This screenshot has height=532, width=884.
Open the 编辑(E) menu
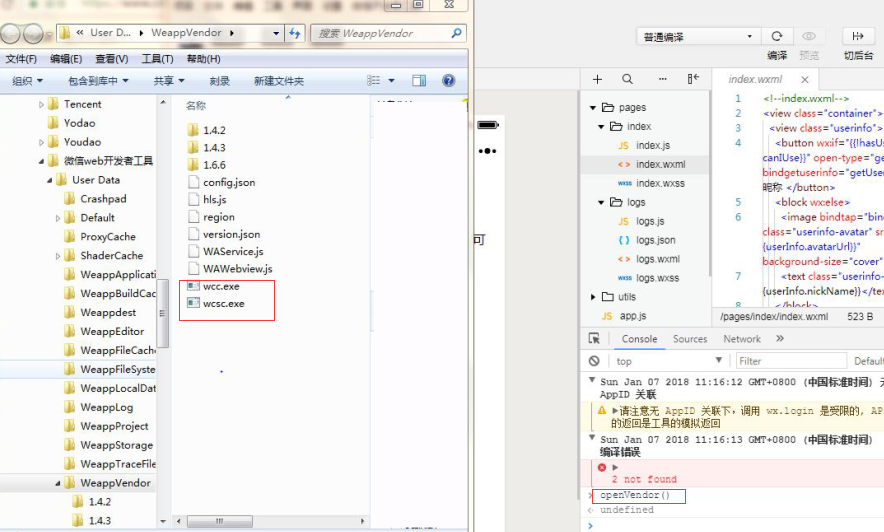66,59
